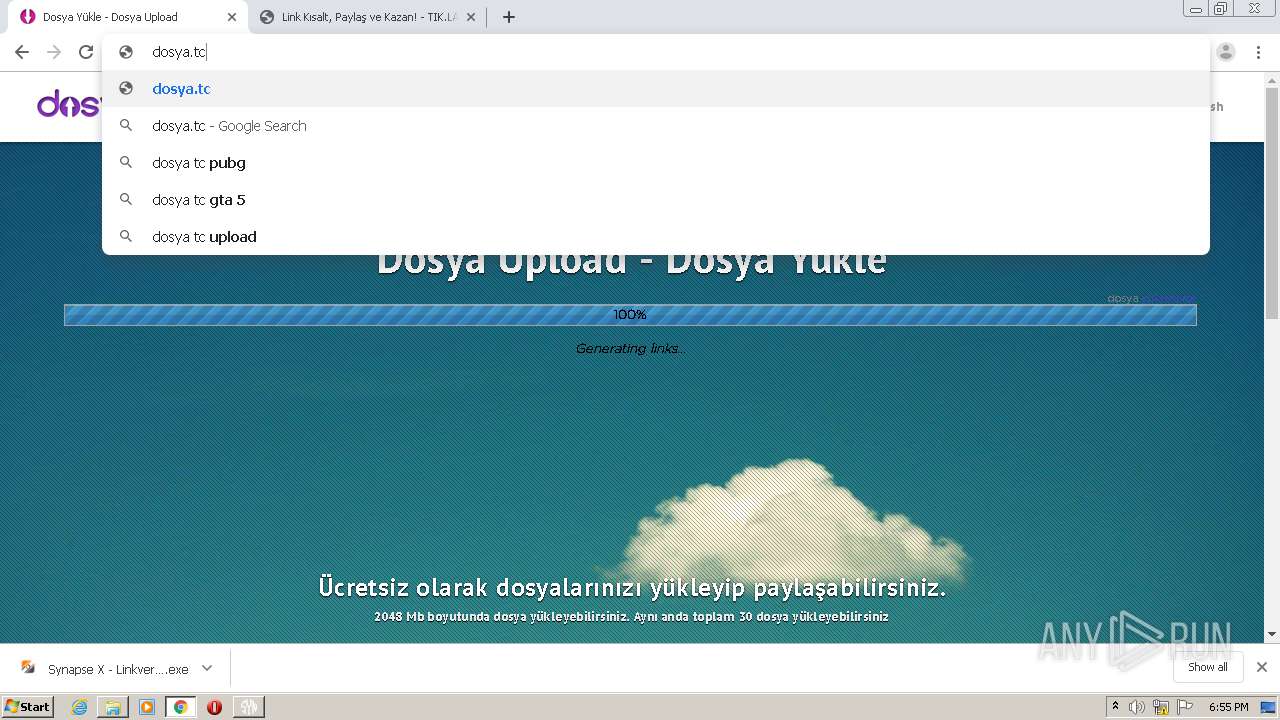Pick the dosya tc upload suggestion
1280x720 pixels.
[x=656, y=237]
